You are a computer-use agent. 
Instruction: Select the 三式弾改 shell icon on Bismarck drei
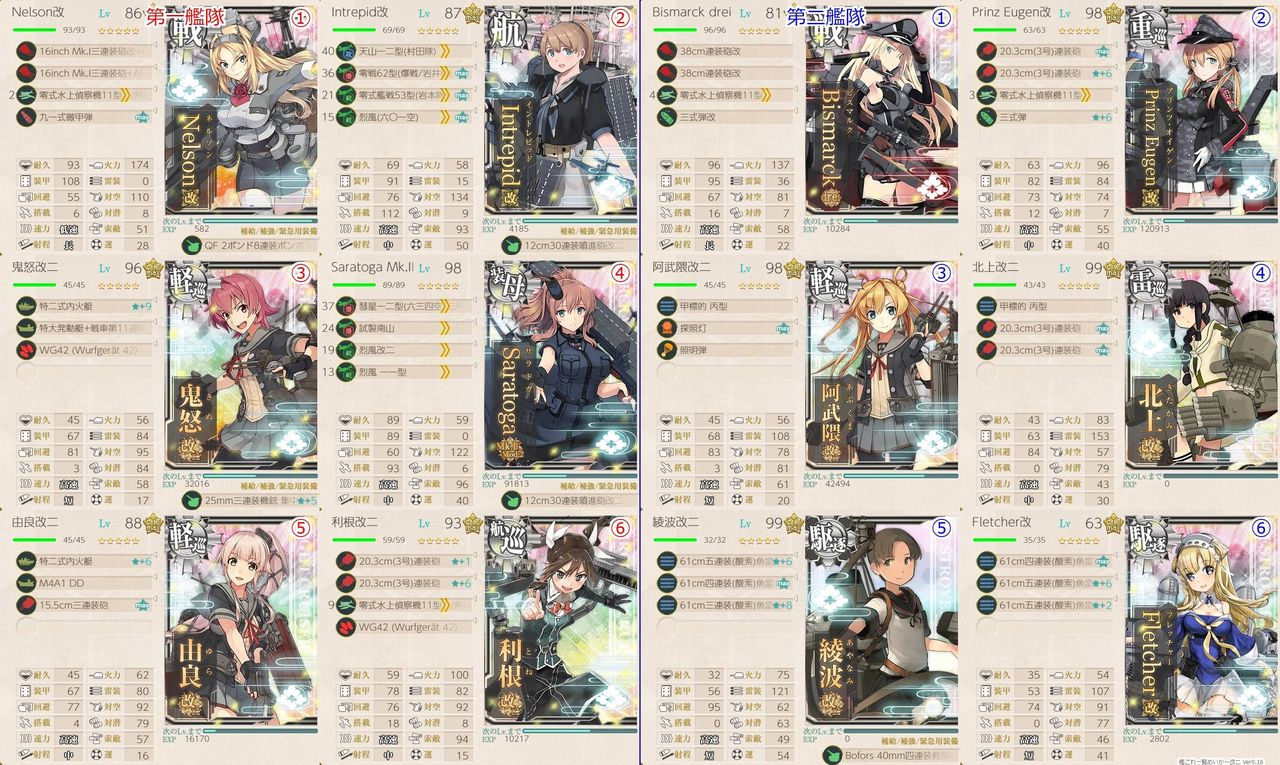pyautogui.click(x=667, y=117)
